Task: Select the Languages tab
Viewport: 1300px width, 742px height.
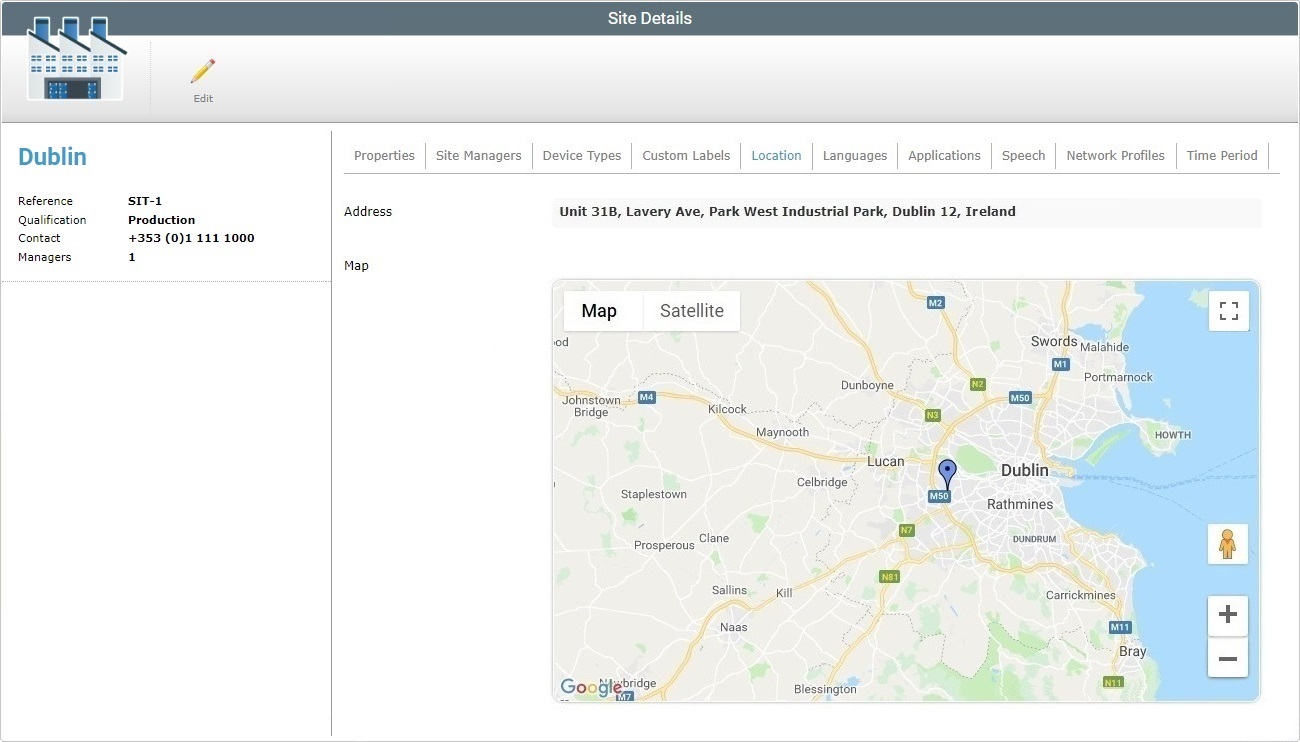Action: (x=854, y=155)
